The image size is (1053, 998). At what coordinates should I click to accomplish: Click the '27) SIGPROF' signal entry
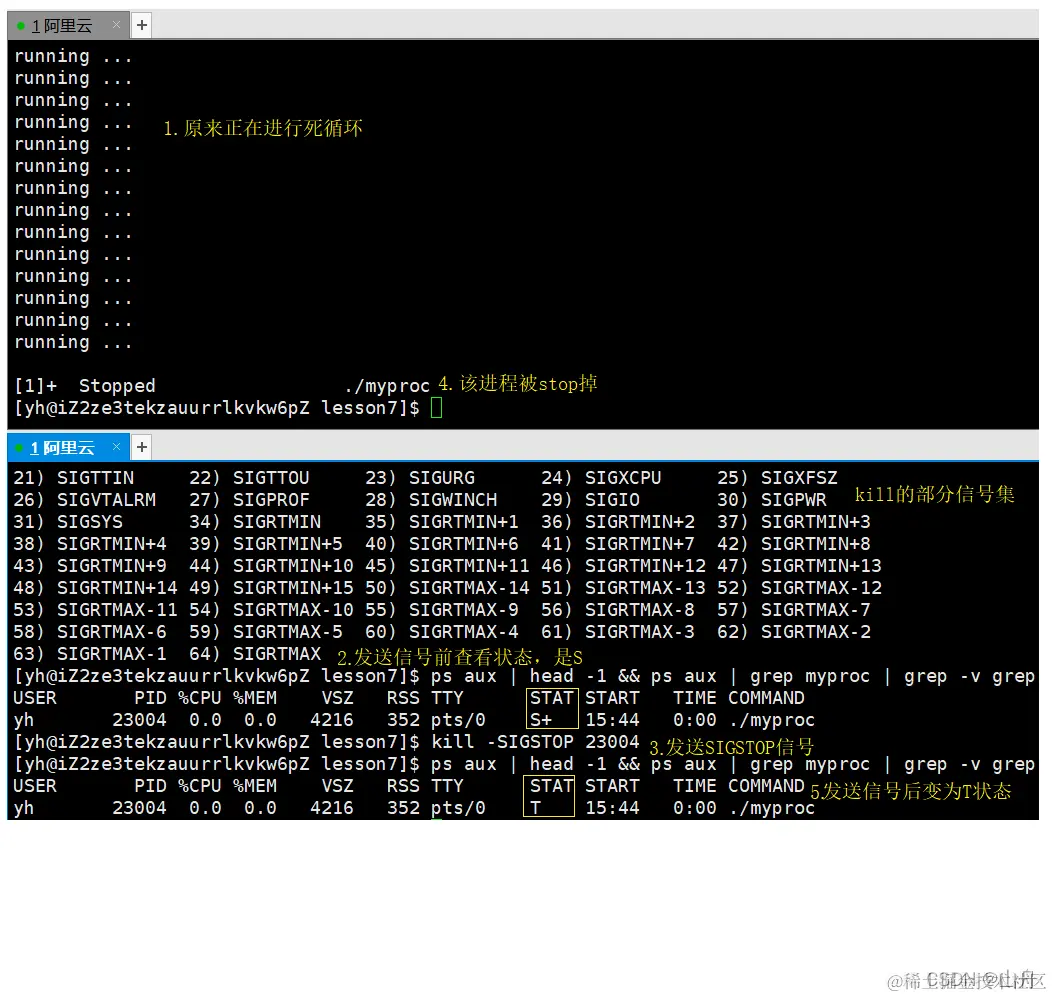tap(249, 500)
